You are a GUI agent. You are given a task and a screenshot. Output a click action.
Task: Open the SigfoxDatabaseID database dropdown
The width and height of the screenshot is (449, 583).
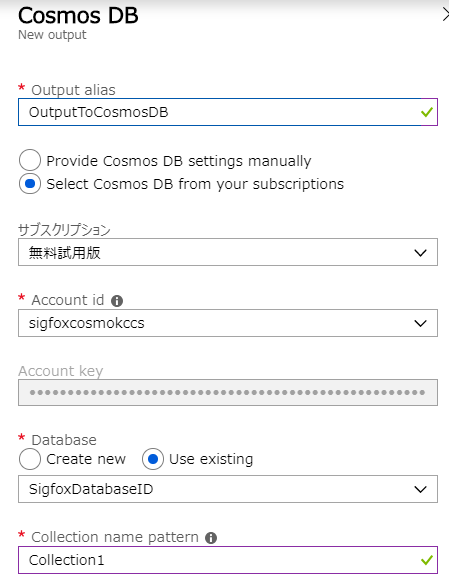[228, 489]
